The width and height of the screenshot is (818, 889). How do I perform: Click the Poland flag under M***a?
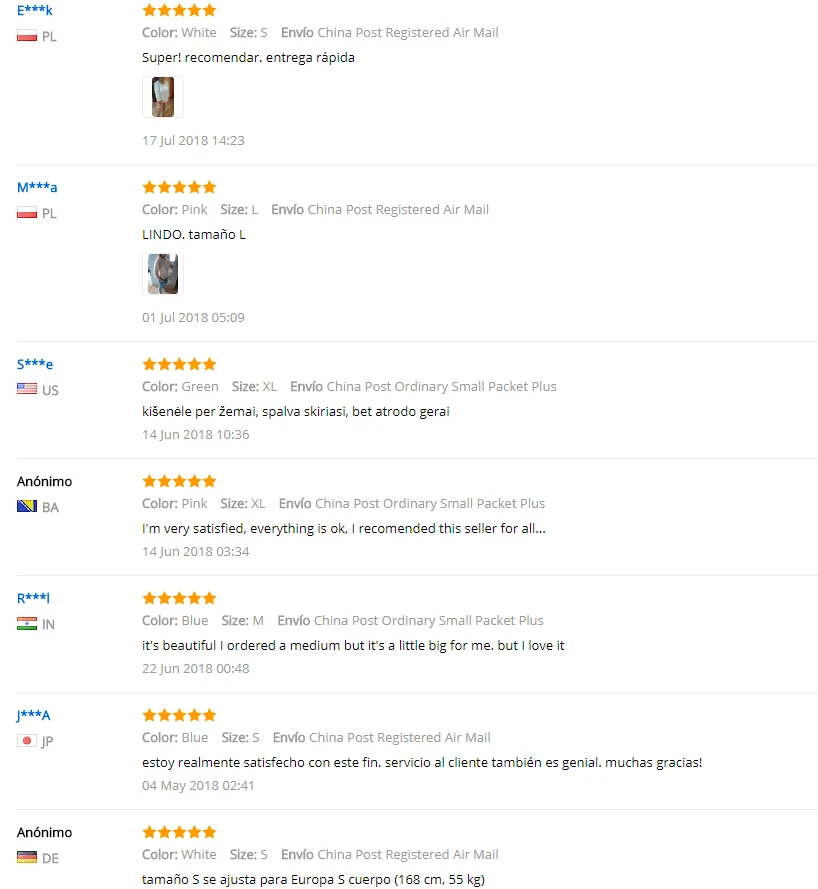click(x=27, y=213)
